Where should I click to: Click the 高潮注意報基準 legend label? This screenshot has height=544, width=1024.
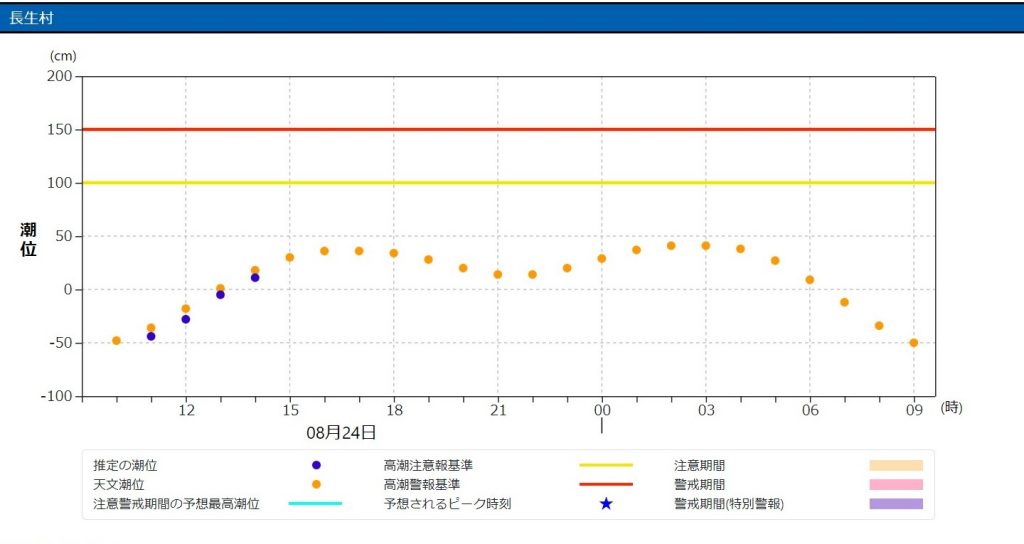(x=428, y=466)
